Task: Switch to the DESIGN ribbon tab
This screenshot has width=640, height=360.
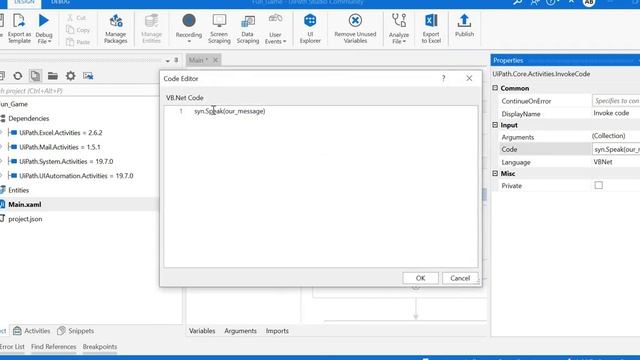Action: pos(24,2)
